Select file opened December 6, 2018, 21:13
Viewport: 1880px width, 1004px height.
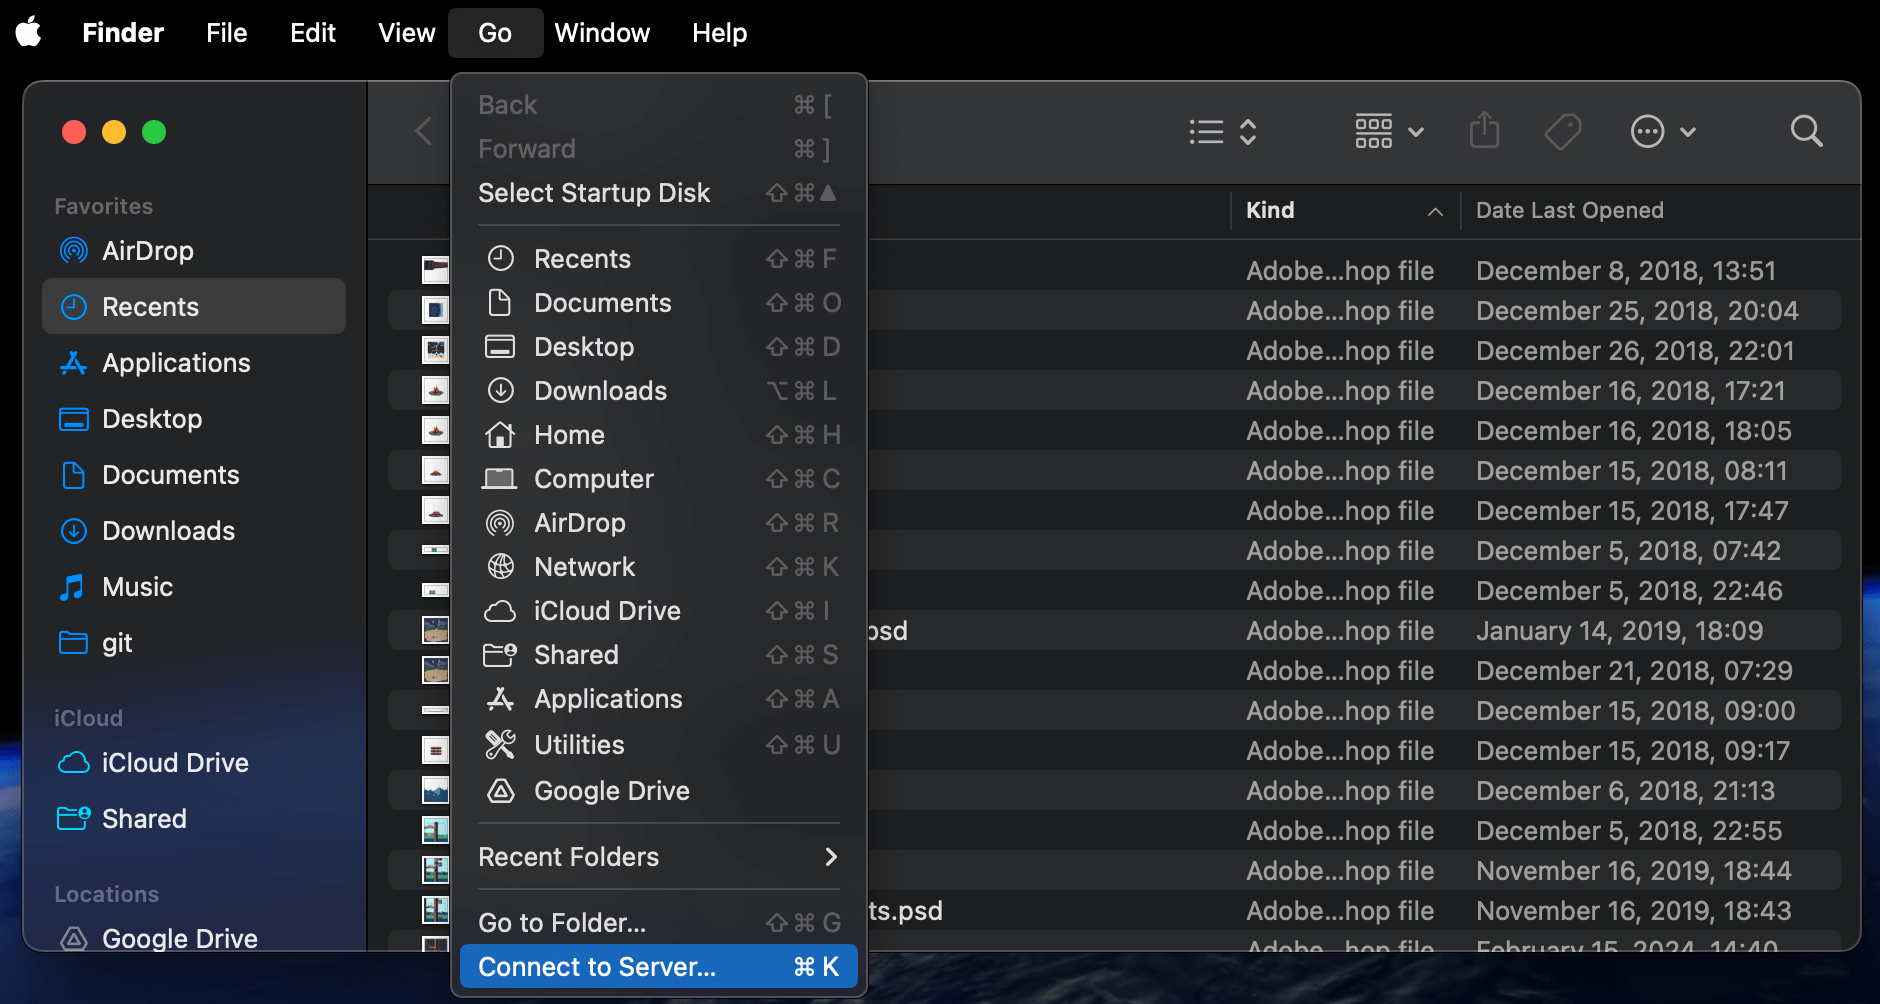[x=1115, y=790]
